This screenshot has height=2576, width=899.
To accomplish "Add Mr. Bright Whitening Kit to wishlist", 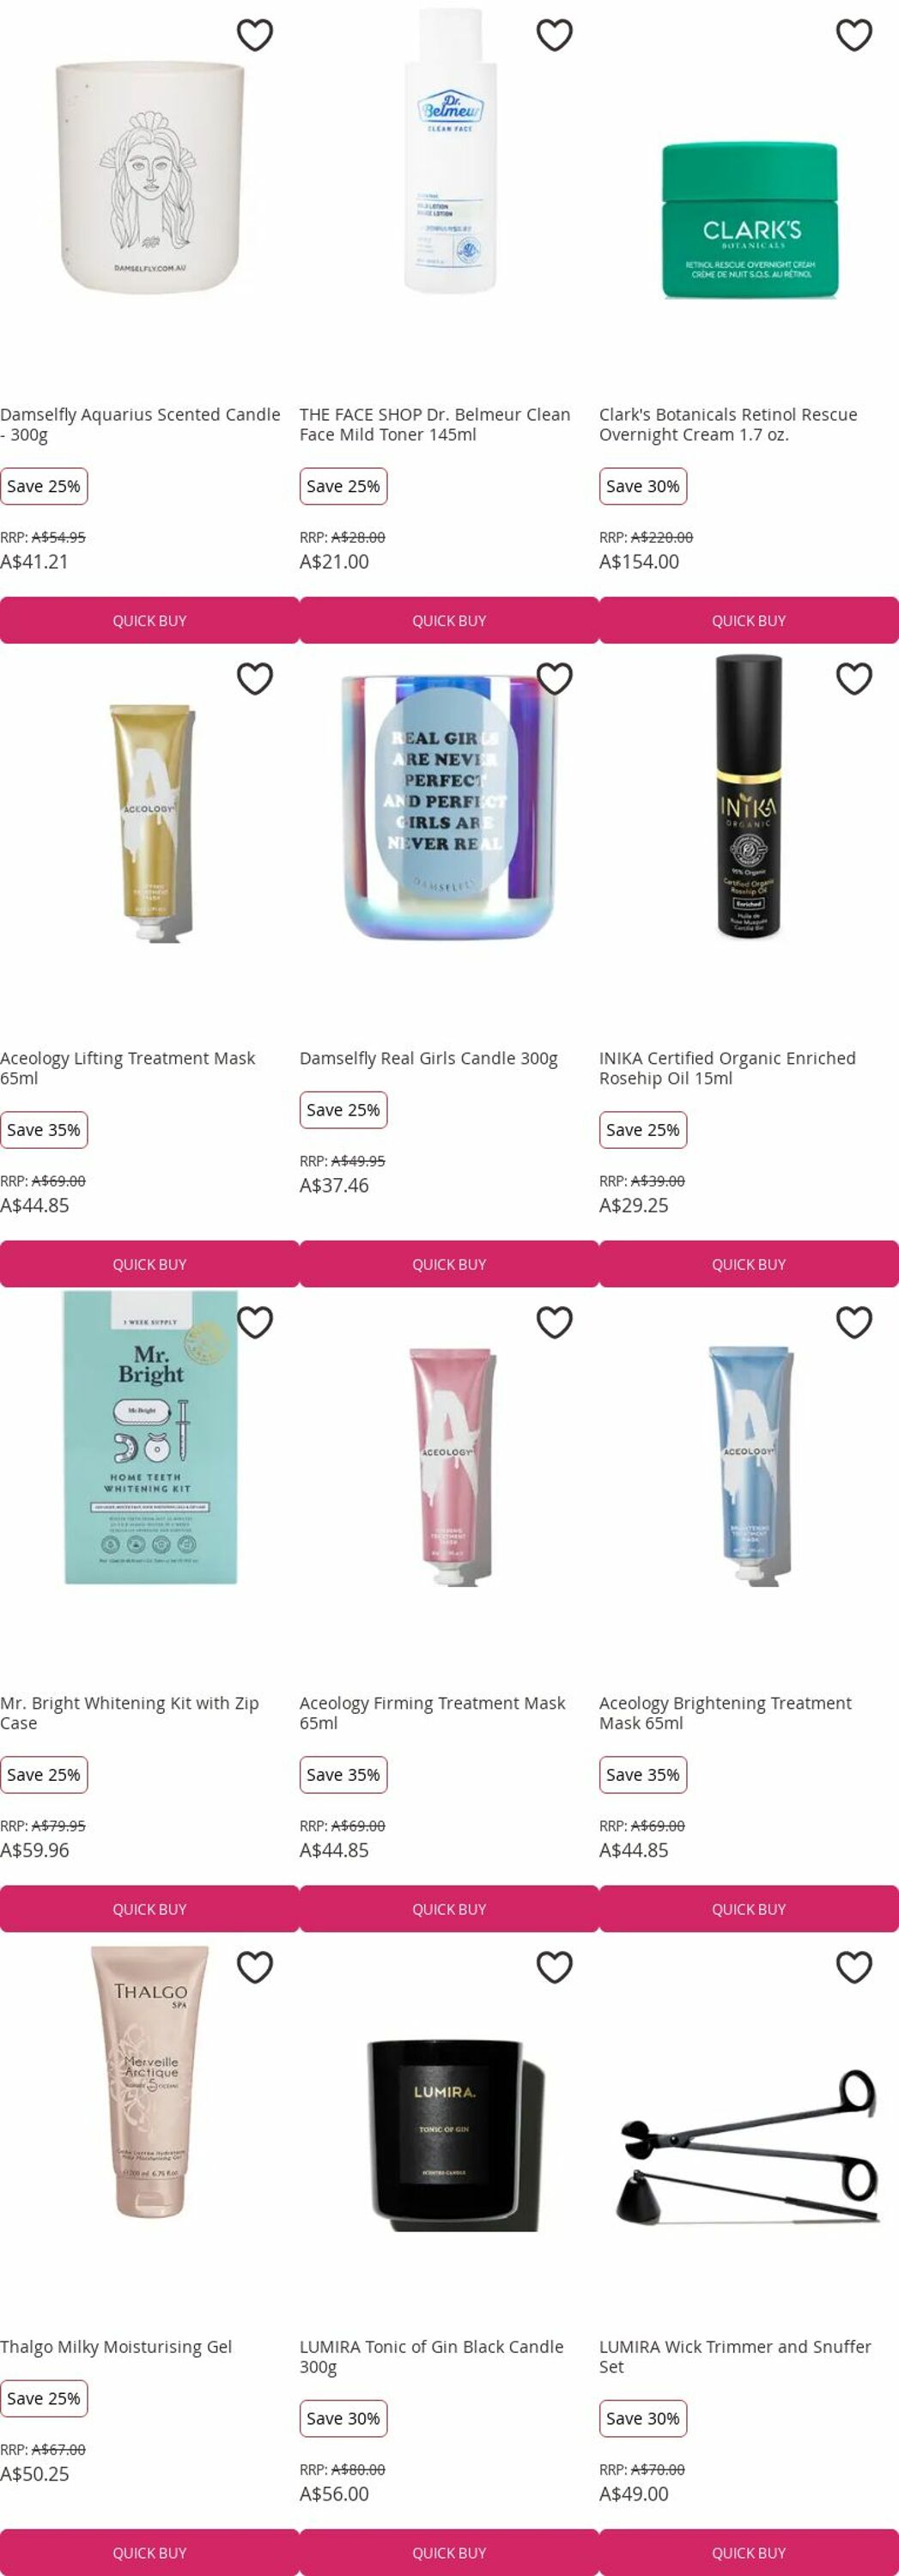I will point(255,1322).
